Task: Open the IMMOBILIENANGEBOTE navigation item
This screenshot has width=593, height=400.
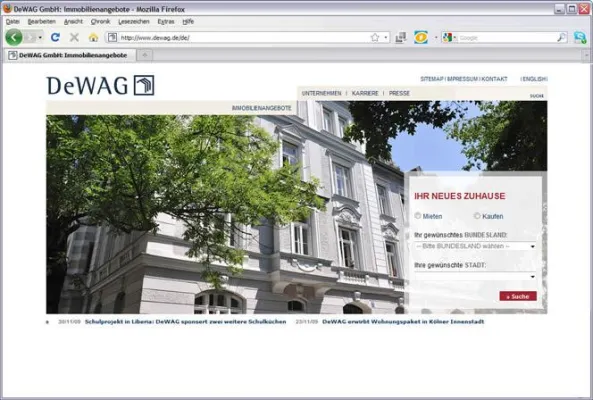Action: pos(262,108)
